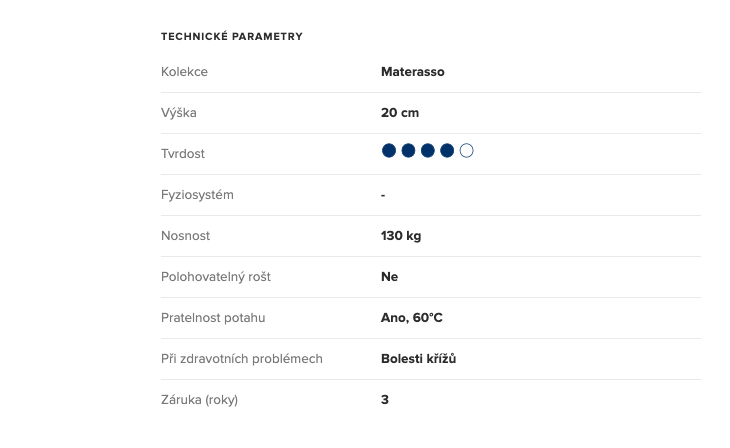Screen dimensions: 730x448
Task: Click the Materasso collection value
Action: click(x=413, y=72)
